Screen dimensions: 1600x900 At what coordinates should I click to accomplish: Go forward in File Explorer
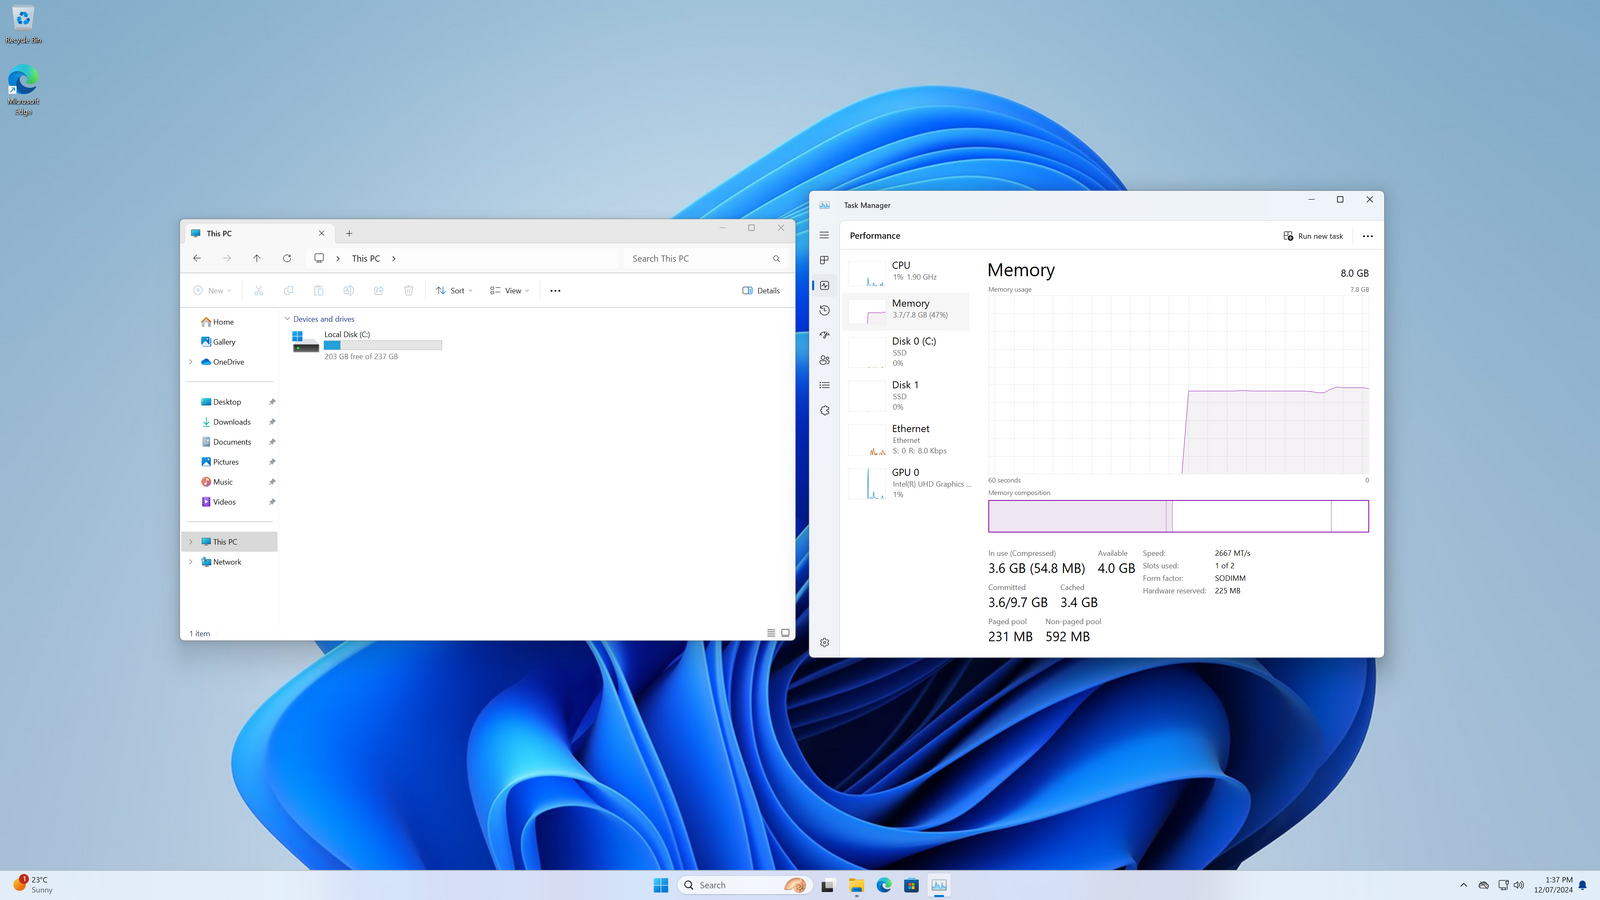[x=227, y=258]
